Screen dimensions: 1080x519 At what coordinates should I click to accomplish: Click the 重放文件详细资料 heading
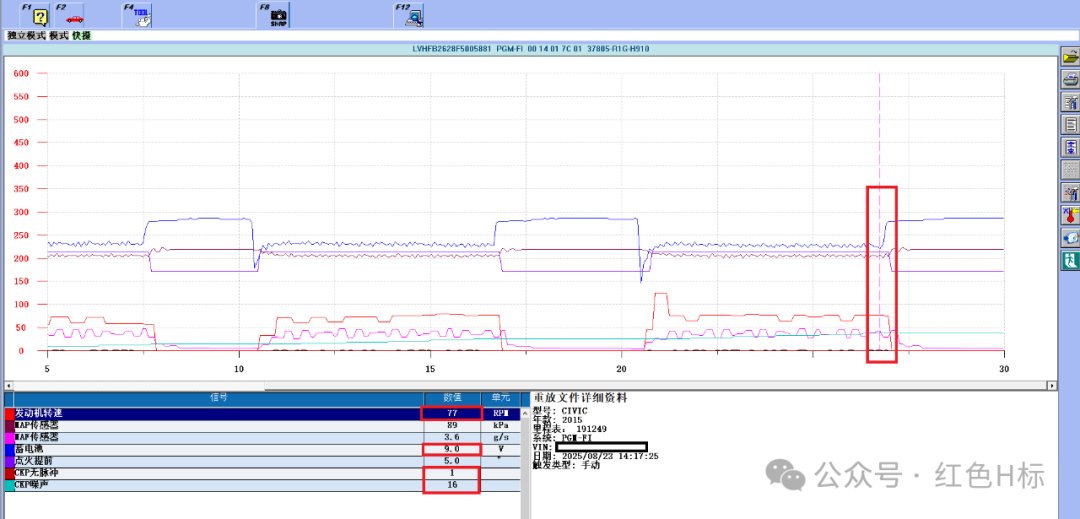(x=579, y=398)
